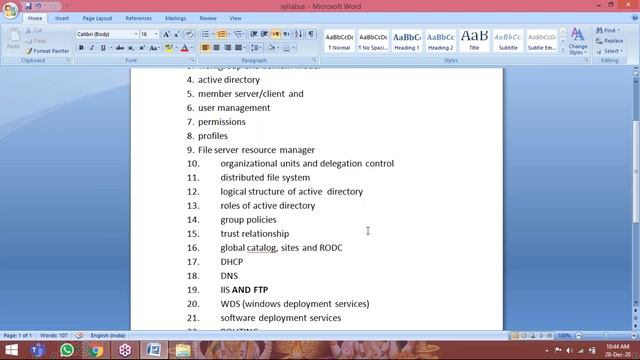Click the Find button

coord(607,31)
